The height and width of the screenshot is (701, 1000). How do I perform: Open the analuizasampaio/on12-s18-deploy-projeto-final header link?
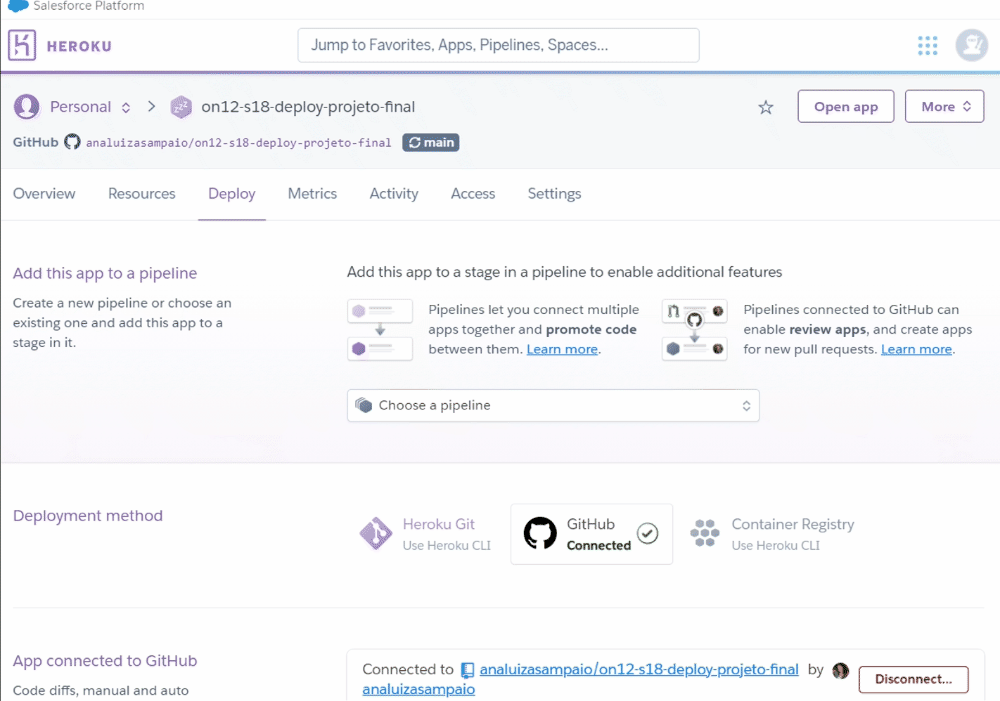[x=239, y=143]
